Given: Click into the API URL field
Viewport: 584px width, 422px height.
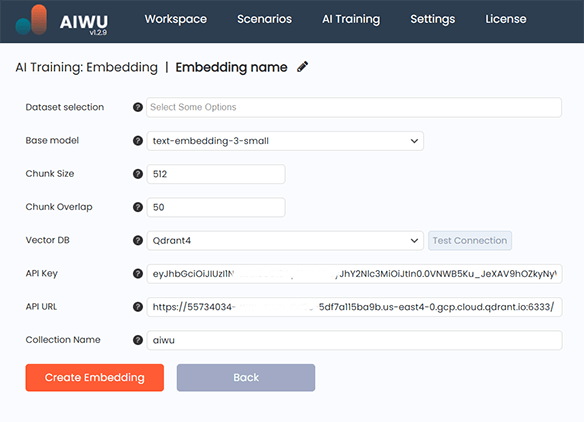Looking at the screenshot, I should coord(354,307).
